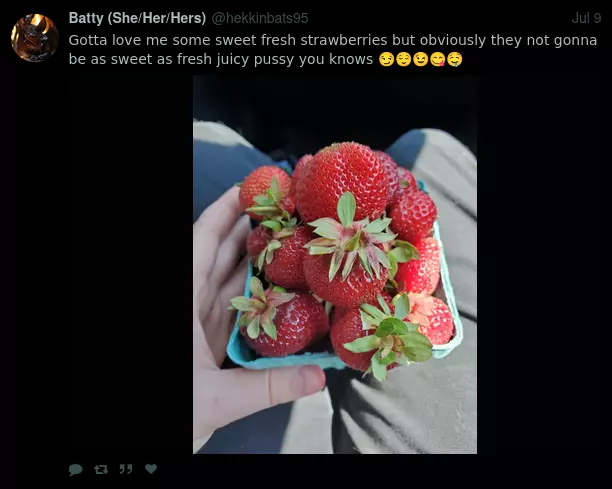The height and width of the screenshot is (489, 612).
Task: Click the smirking face emoji
Action: pyautogui.click(x=386, y=59)
